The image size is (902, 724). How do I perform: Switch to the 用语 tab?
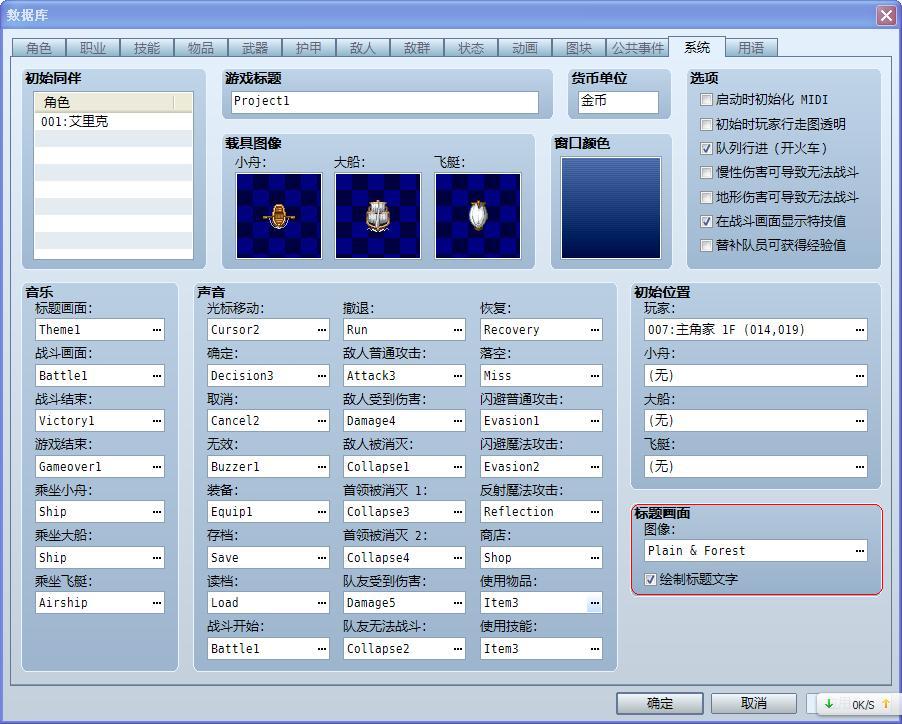pos(751,48)
